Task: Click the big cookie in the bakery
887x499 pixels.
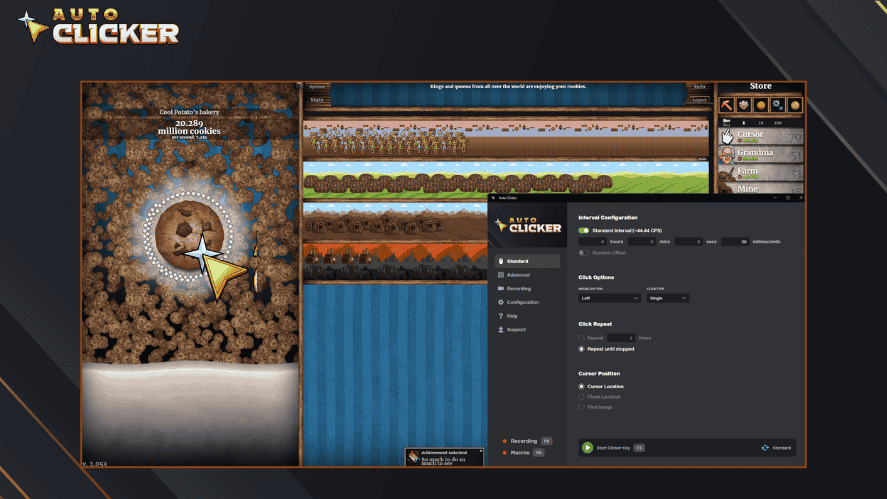Action: point(189,235)
